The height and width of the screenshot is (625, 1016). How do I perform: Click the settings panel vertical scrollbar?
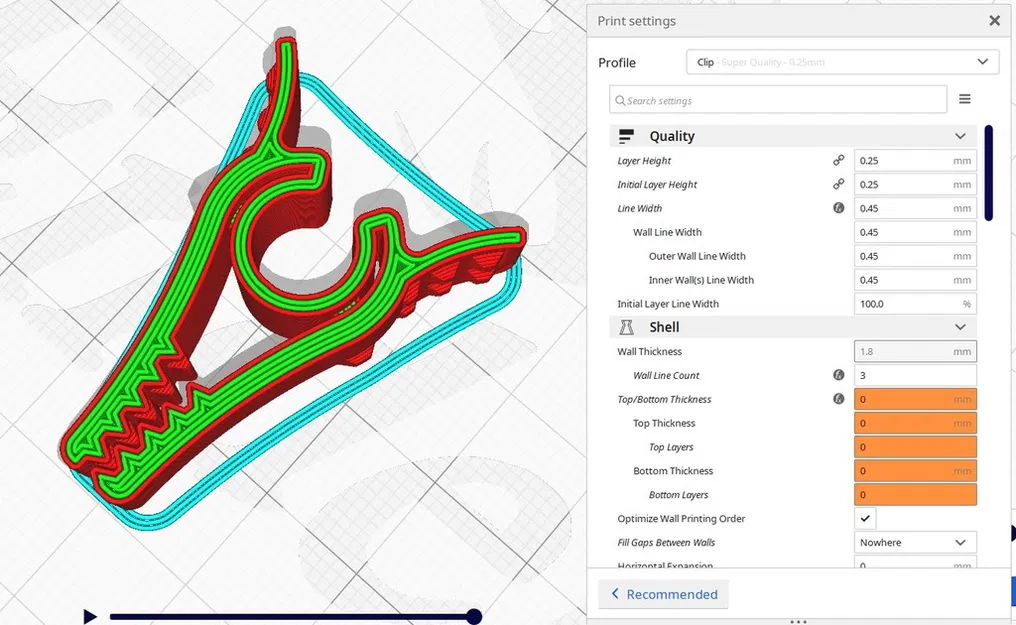[x=988, y=173]
